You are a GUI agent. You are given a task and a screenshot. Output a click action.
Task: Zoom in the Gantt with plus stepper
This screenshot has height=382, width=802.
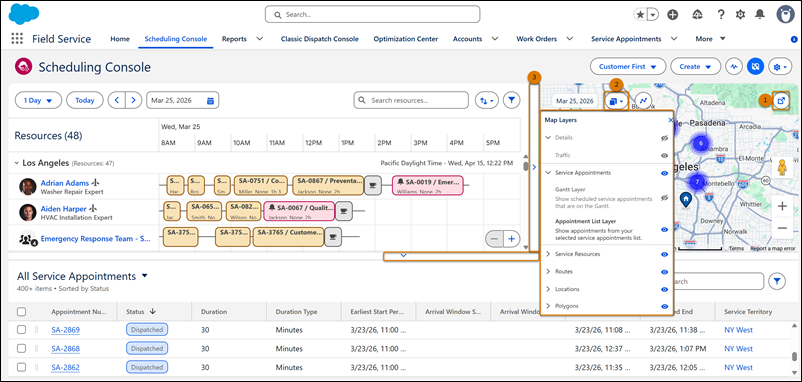pos(511,238)
